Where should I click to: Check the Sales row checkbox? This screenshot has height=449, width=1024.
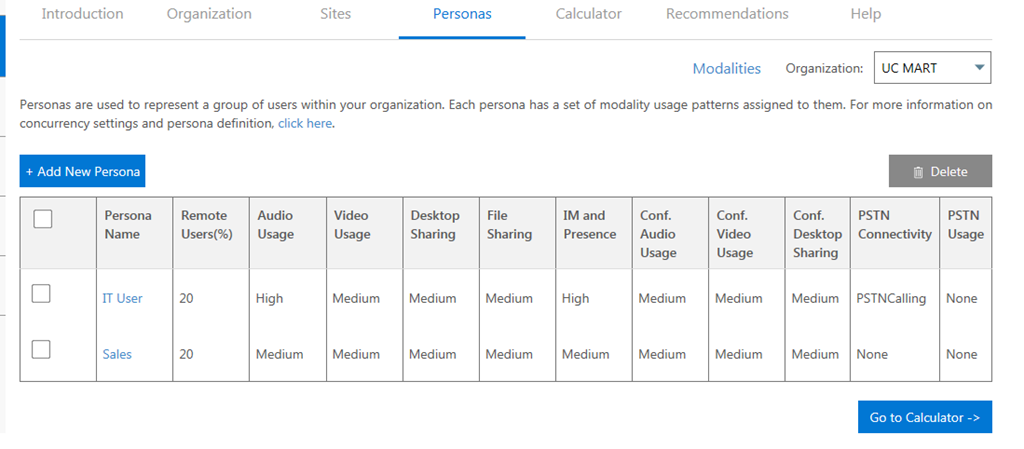[x=41, y=349]
